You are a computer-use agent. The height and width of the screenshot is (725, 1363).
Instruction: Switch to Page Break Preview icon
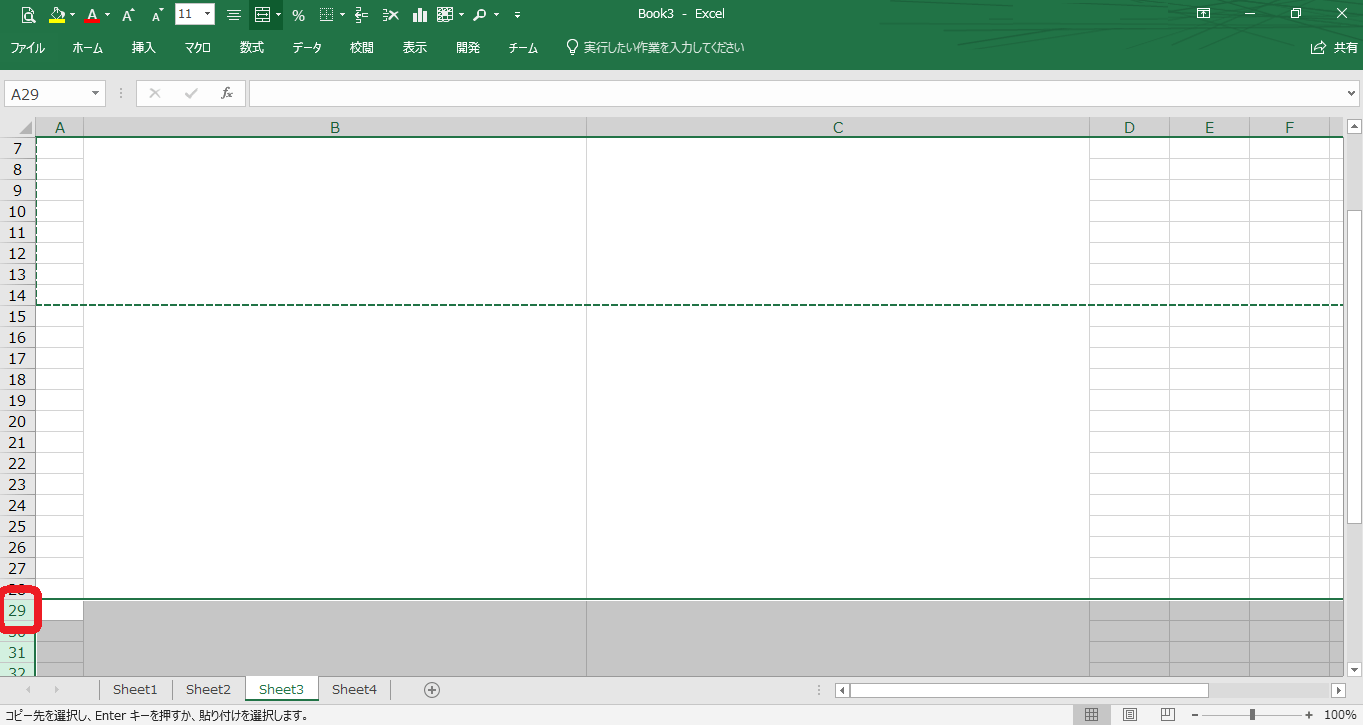(1166, 715)
